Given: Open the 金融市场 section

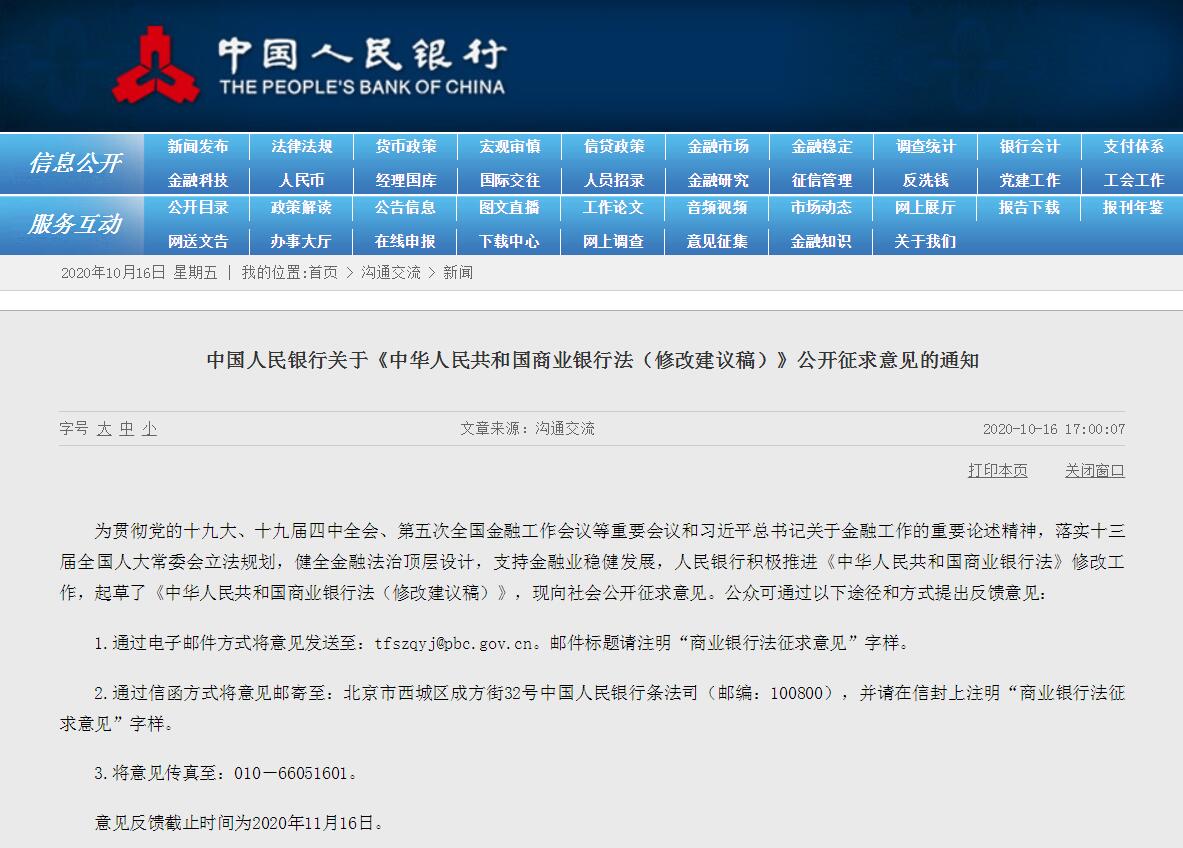Looking at the screenshot, I should click(721, 146).
